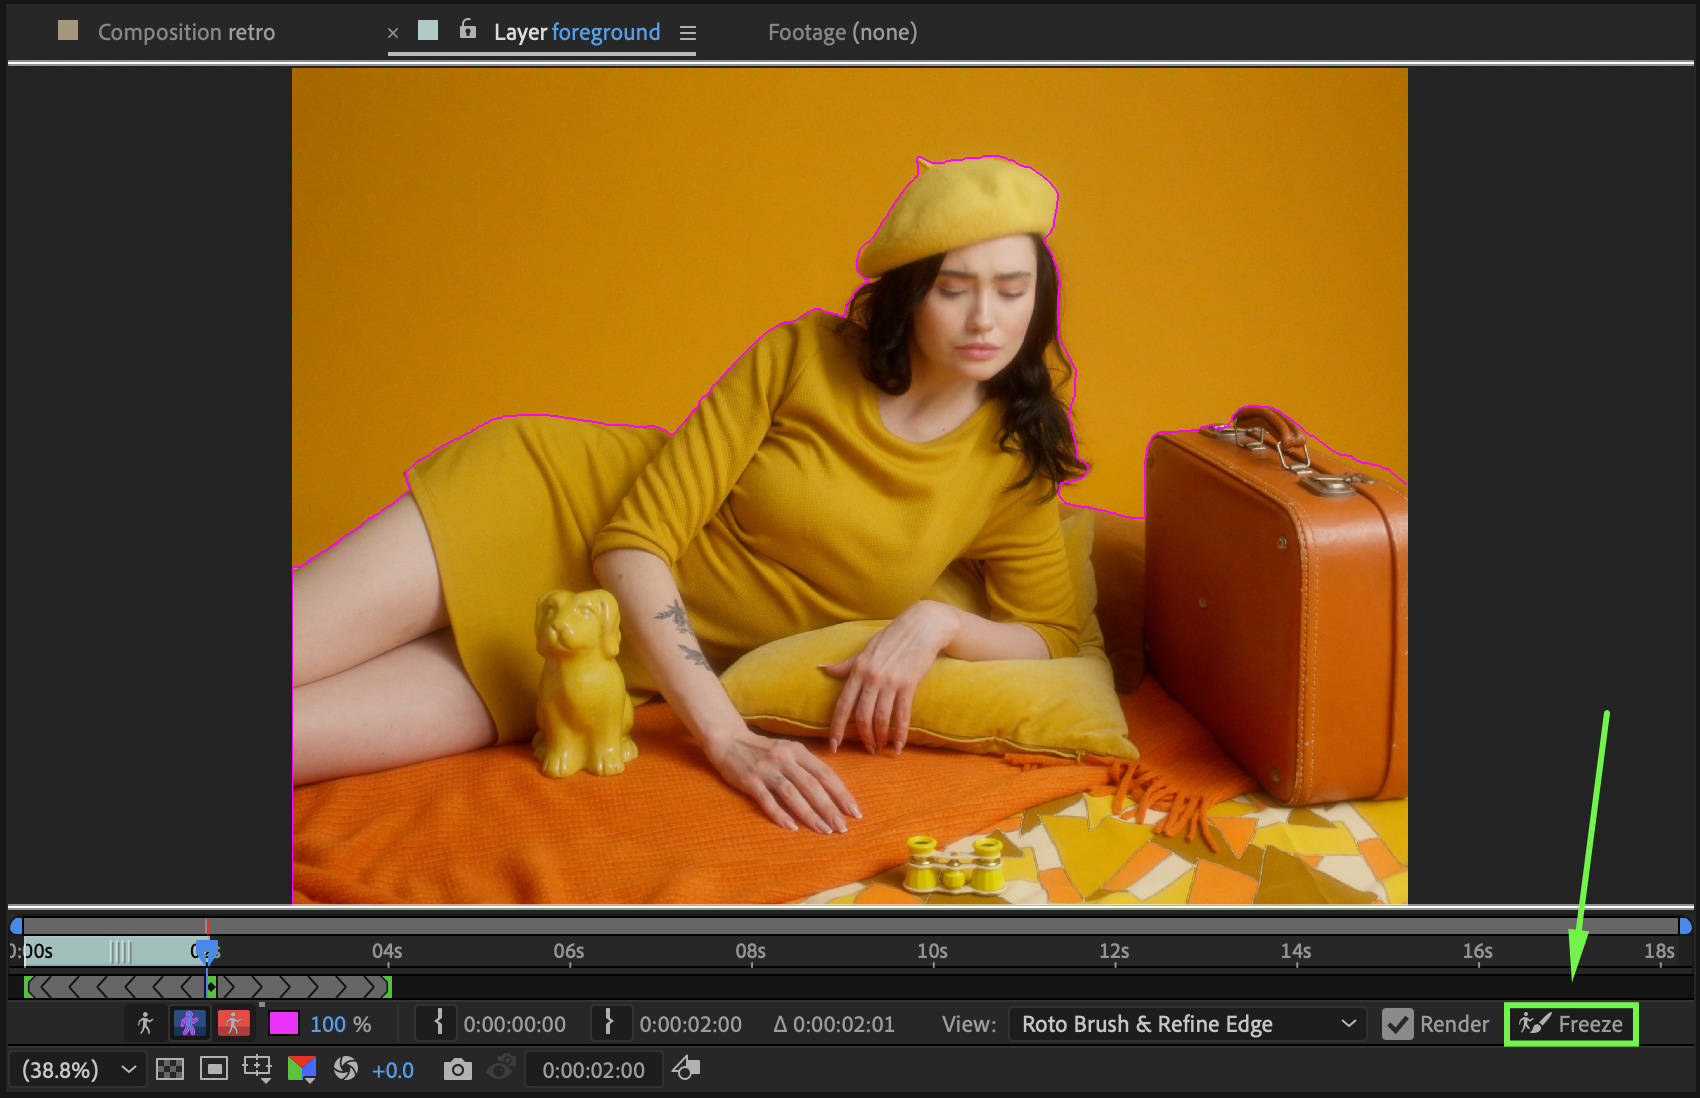Screen dimensions: 1700x1098
Task: Open the View dropdown showing Roto Brush & Refine Edge
Action: pyautogui.click(x=1188, y=1024)
